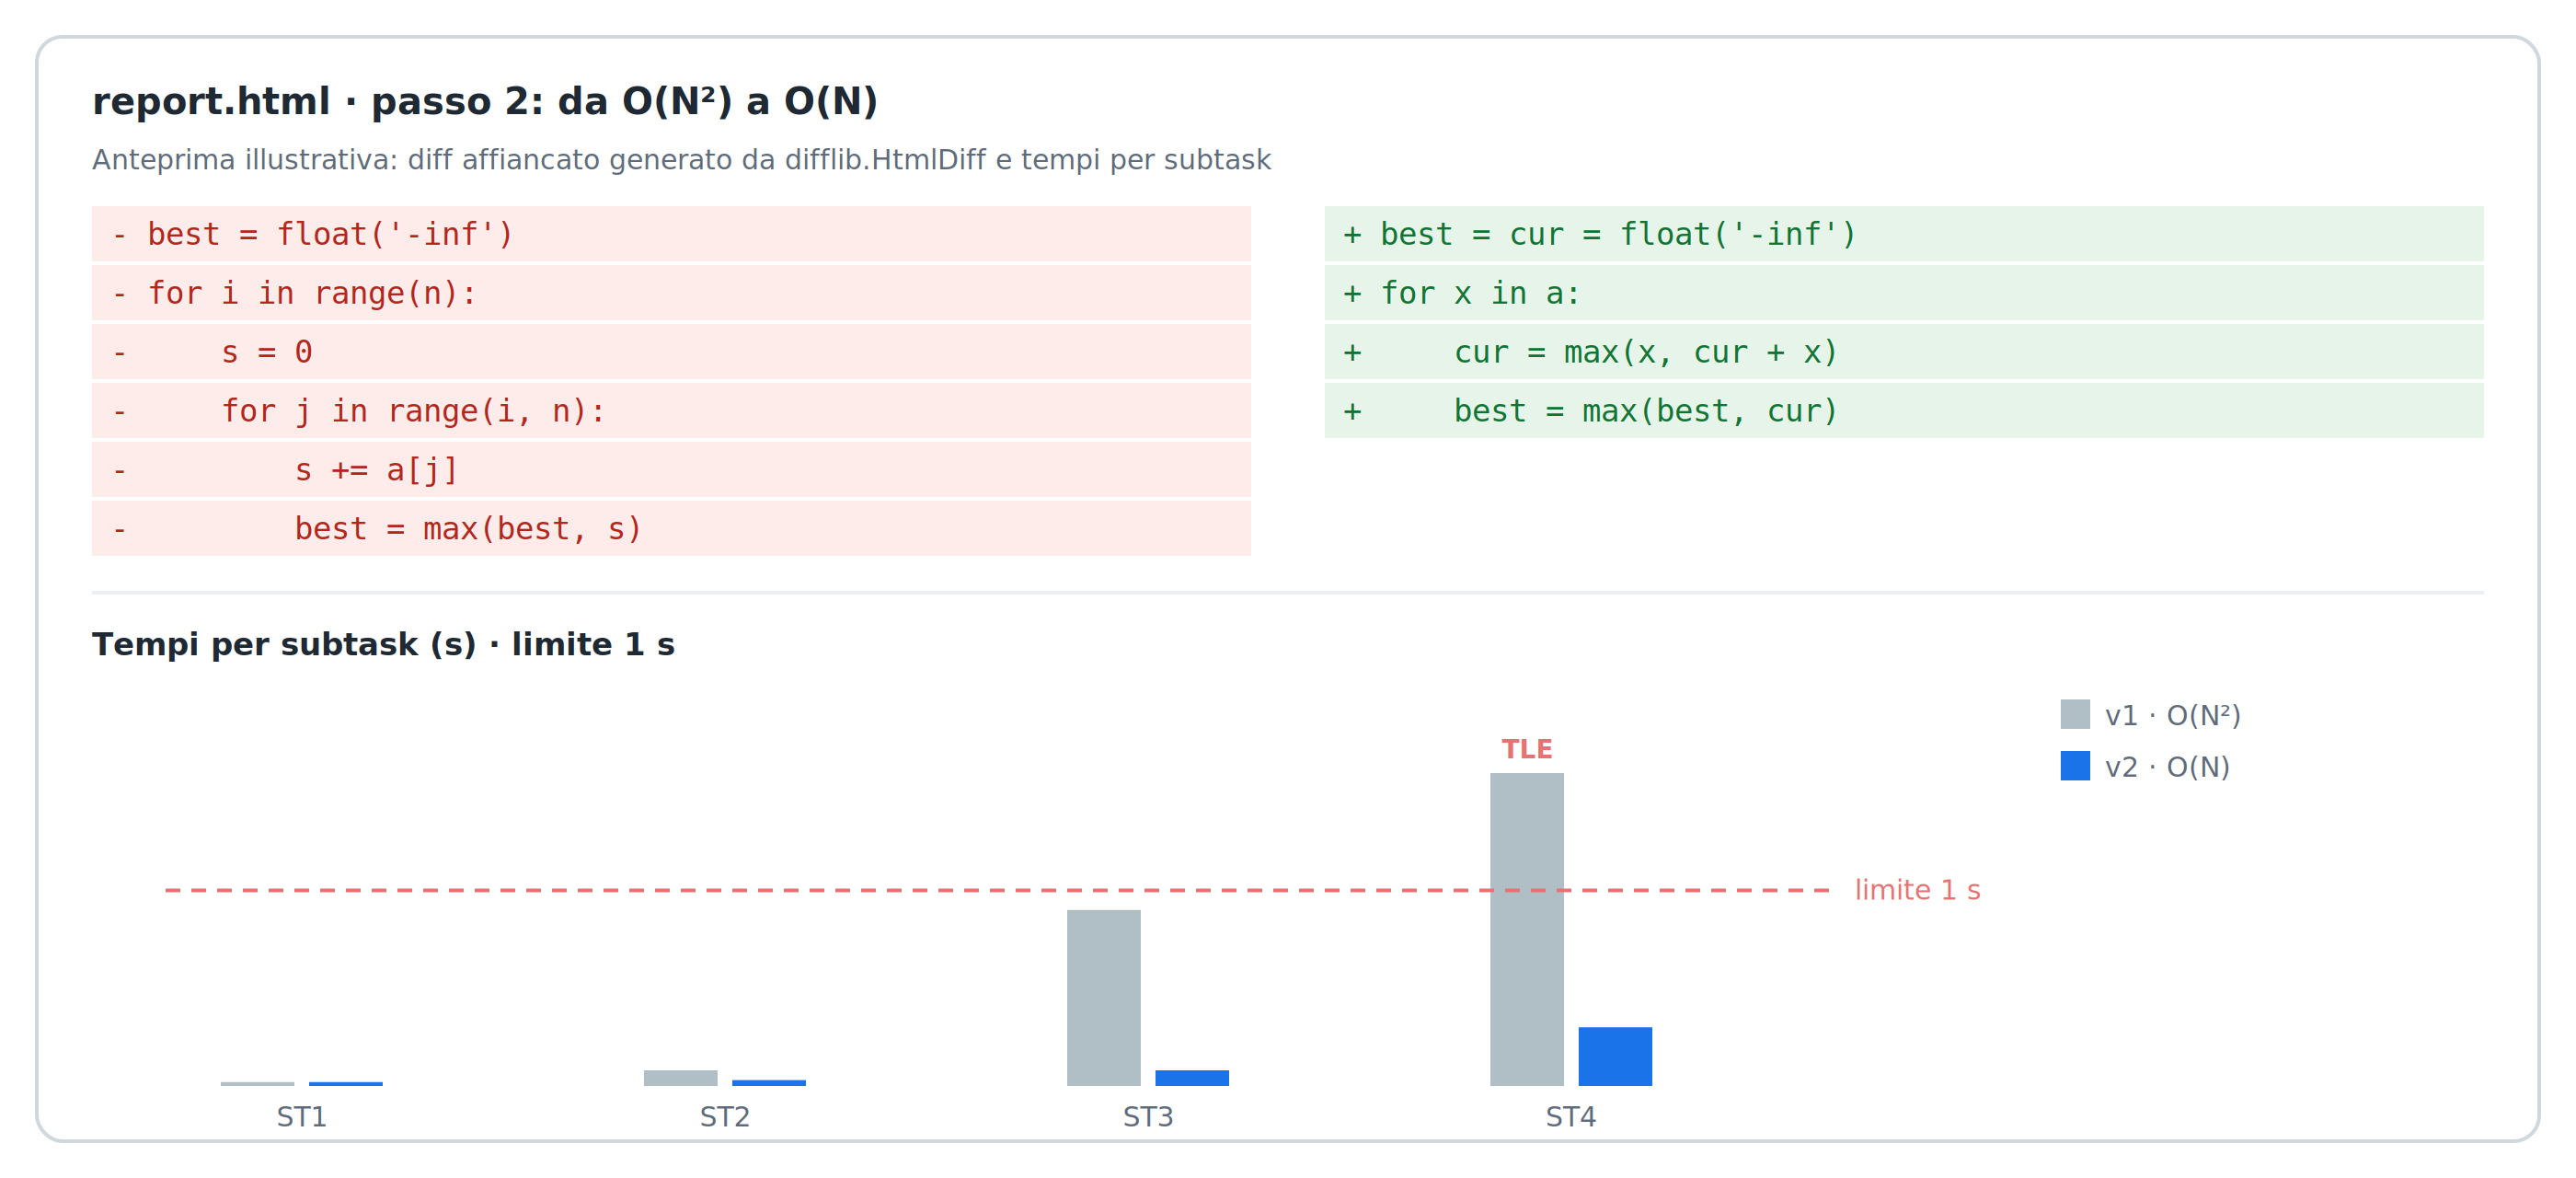
Task: Click the blue v2 bar for ST2
Action: coord(769,1083)
